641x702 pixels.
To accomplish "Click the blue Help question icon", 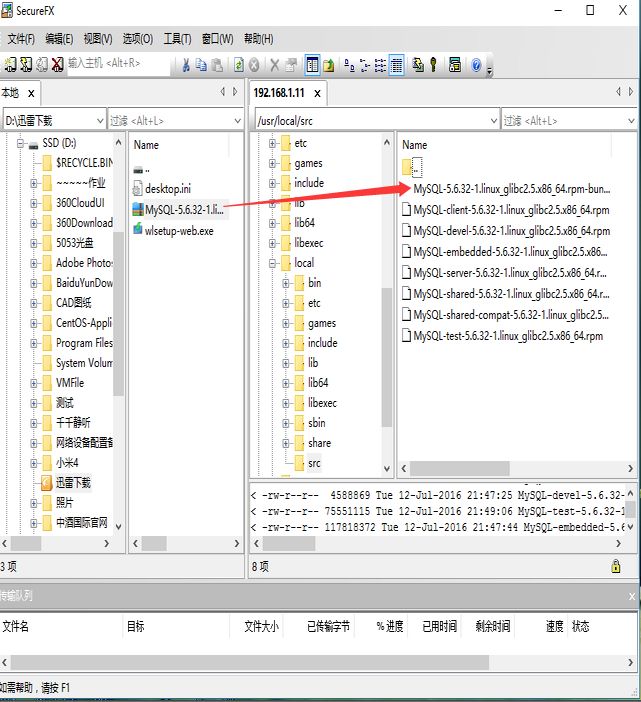I will 476,65.
